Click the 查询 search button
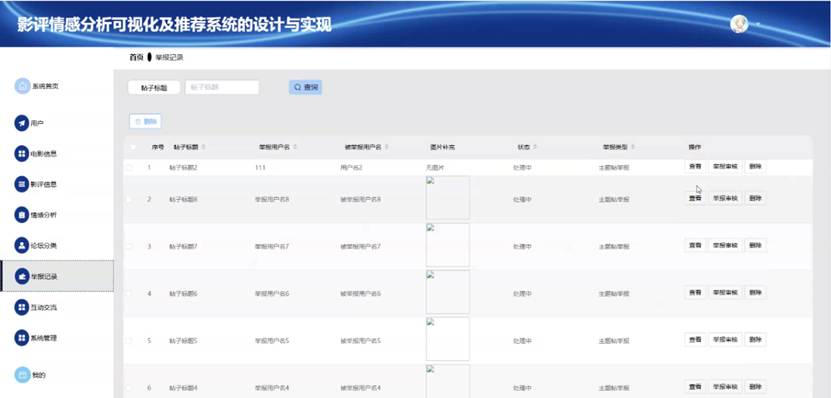 305,87
